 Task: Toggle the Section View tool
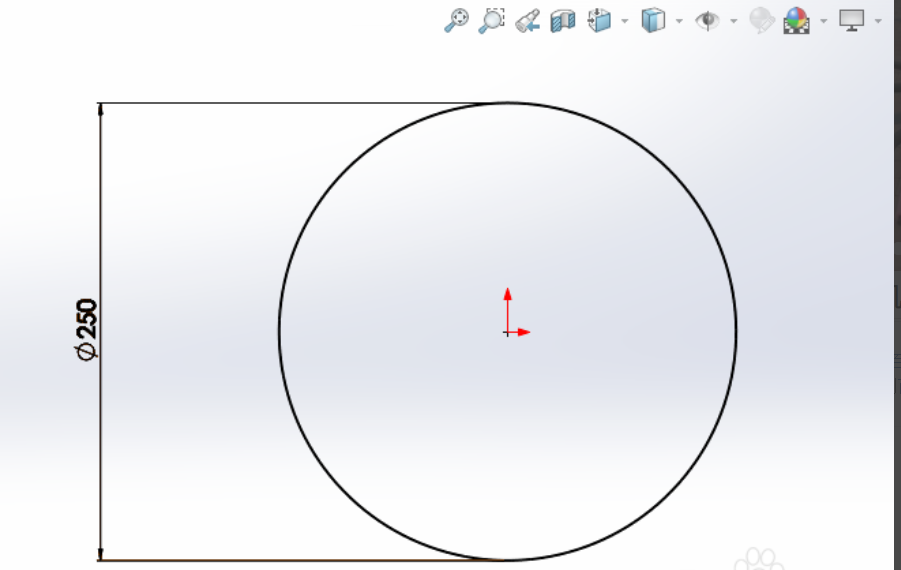[x=563, y=21]
